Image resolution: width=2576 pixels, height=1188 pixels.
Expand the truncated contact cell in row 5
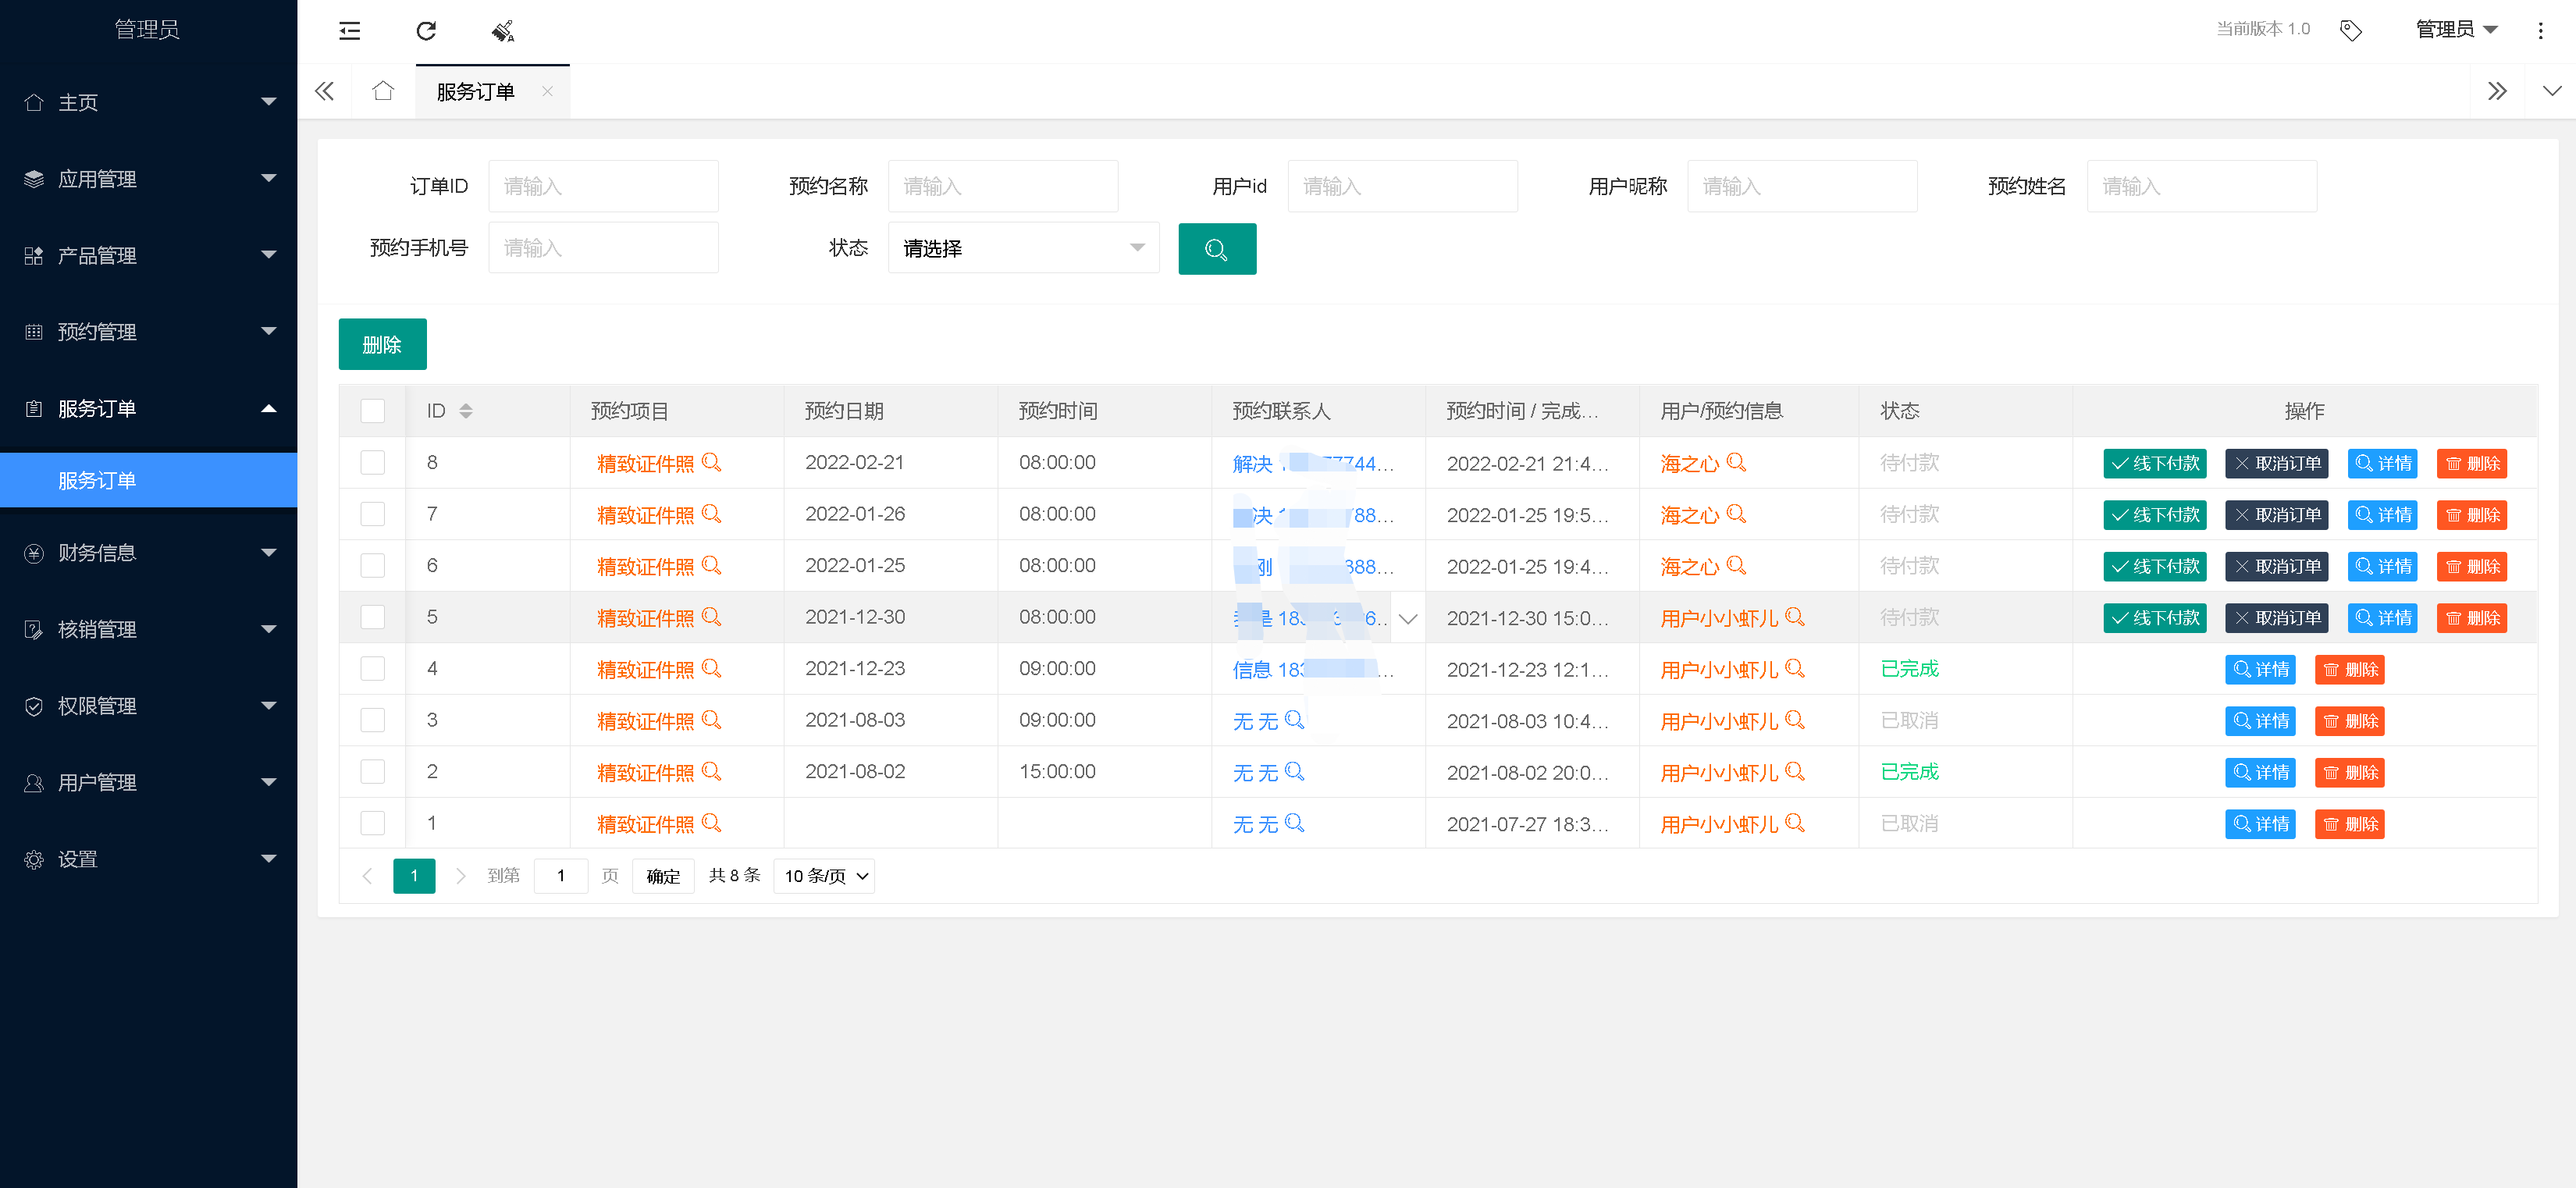pos(1408,618)
